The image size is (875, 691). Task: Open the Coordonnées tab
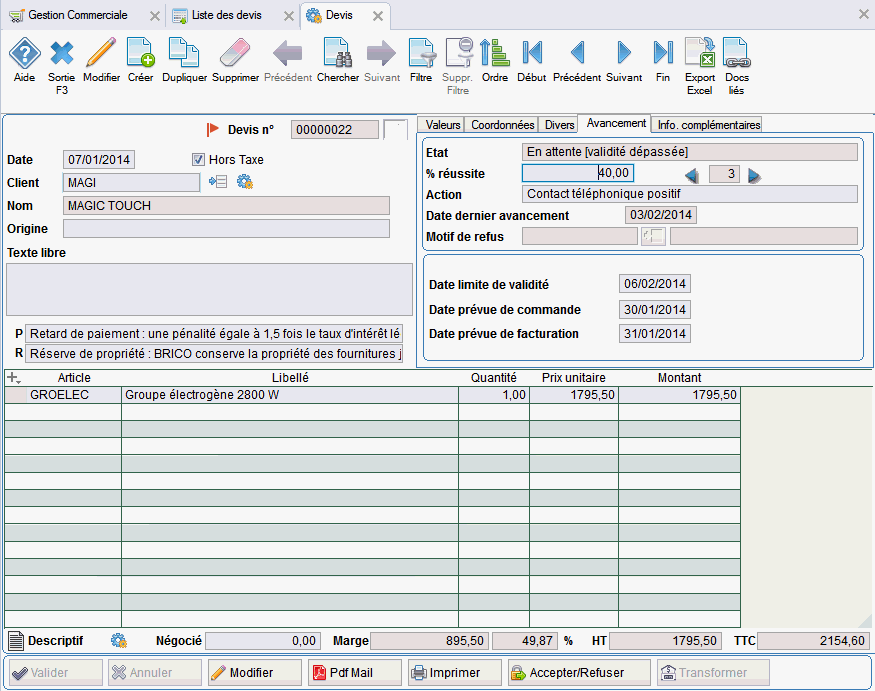(x=502, y=125)
